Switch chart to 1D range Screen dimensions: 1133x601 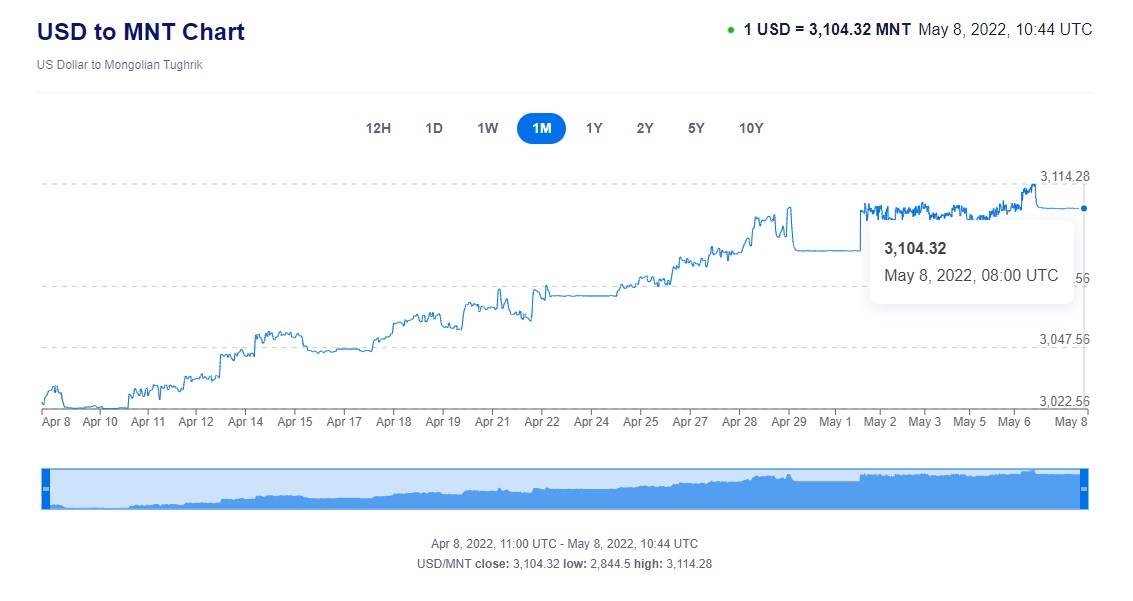coord(434,128)
